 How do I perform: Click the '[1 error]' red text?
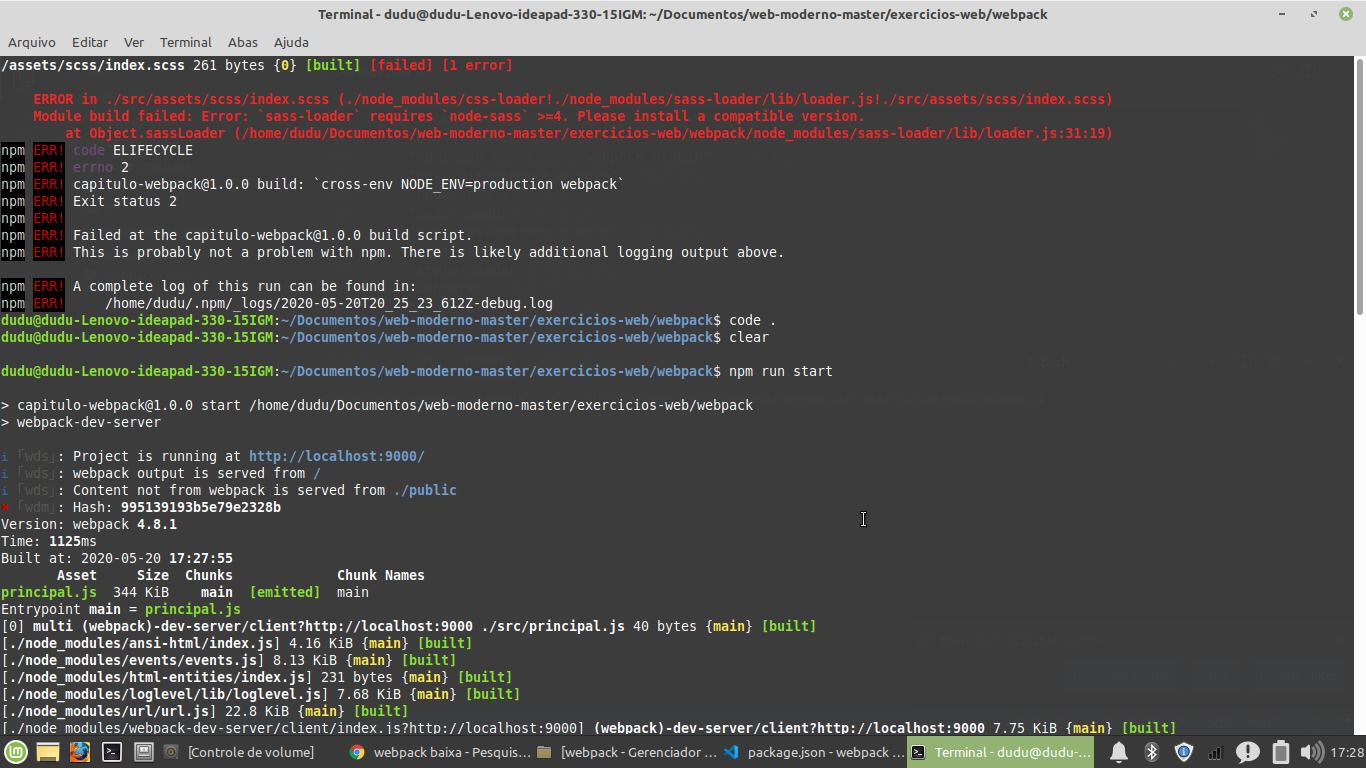(x=477, y=65)
